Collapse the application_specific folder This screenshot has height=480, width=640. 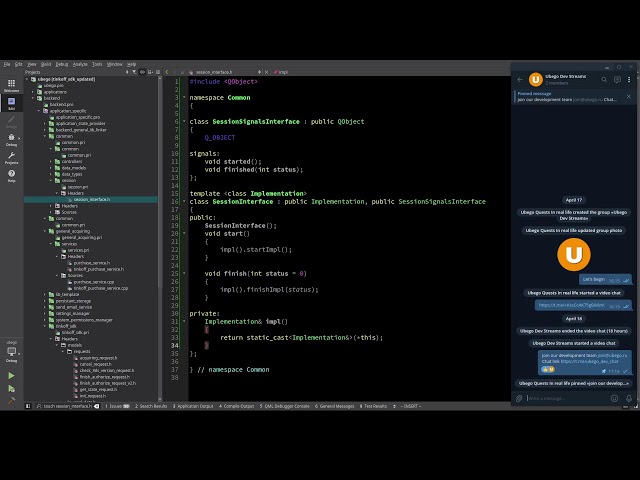click(x=40, y=111)
